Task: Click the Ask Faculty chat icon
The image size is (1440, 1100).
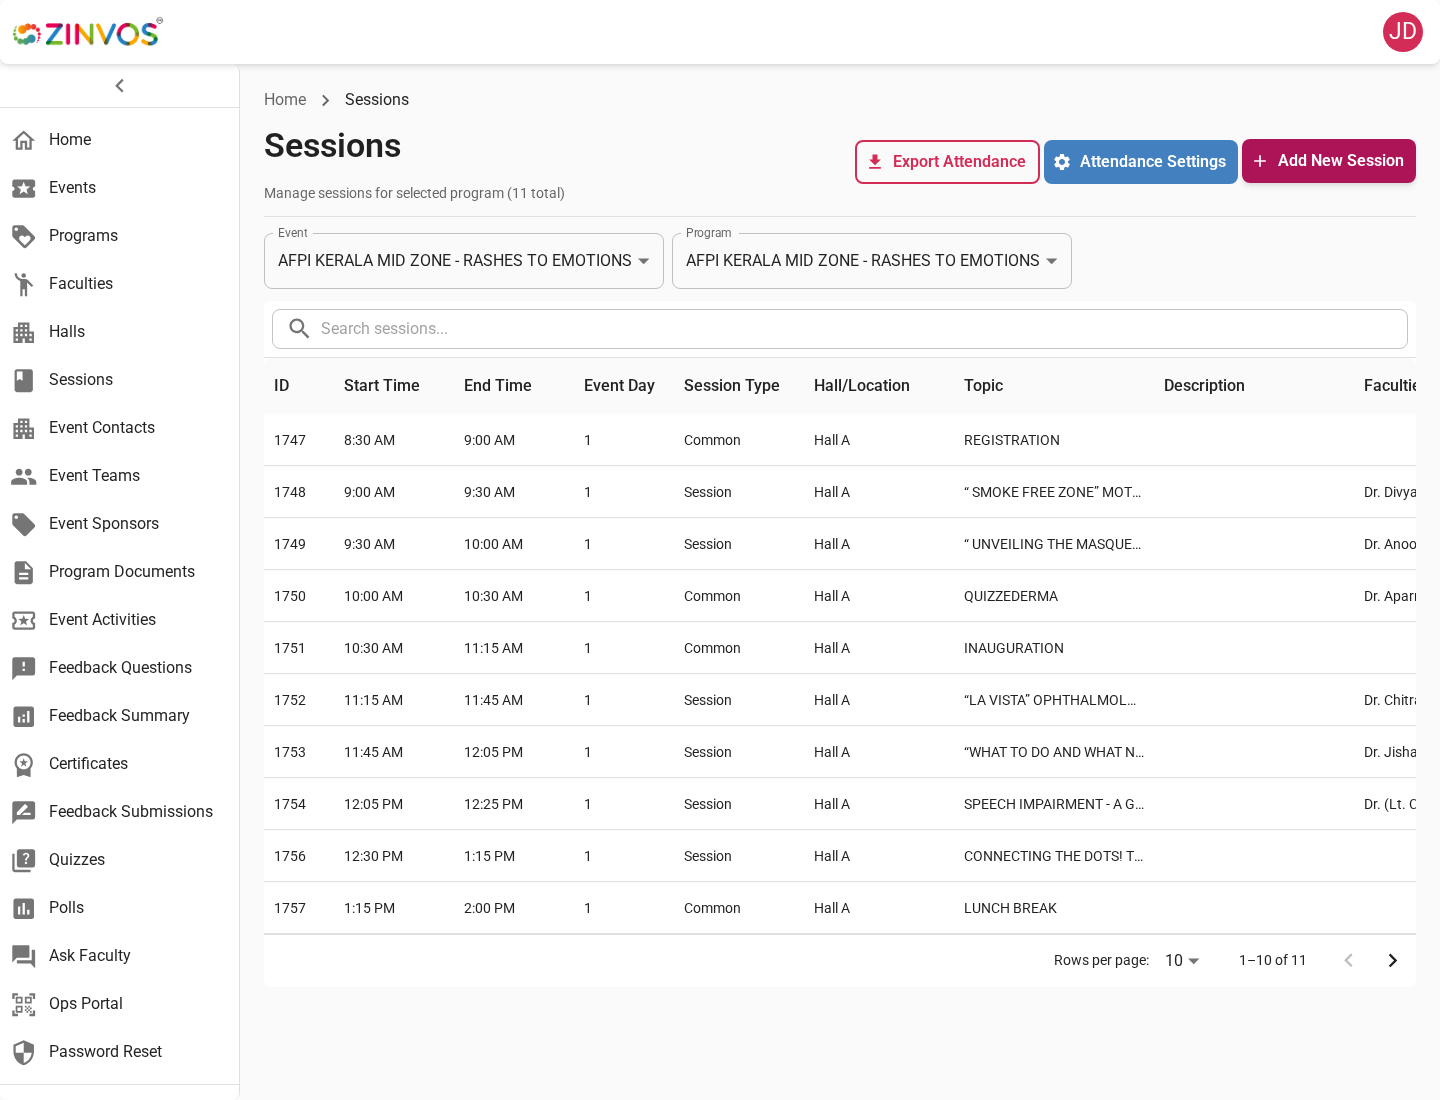Action: (x=24, y=956)
